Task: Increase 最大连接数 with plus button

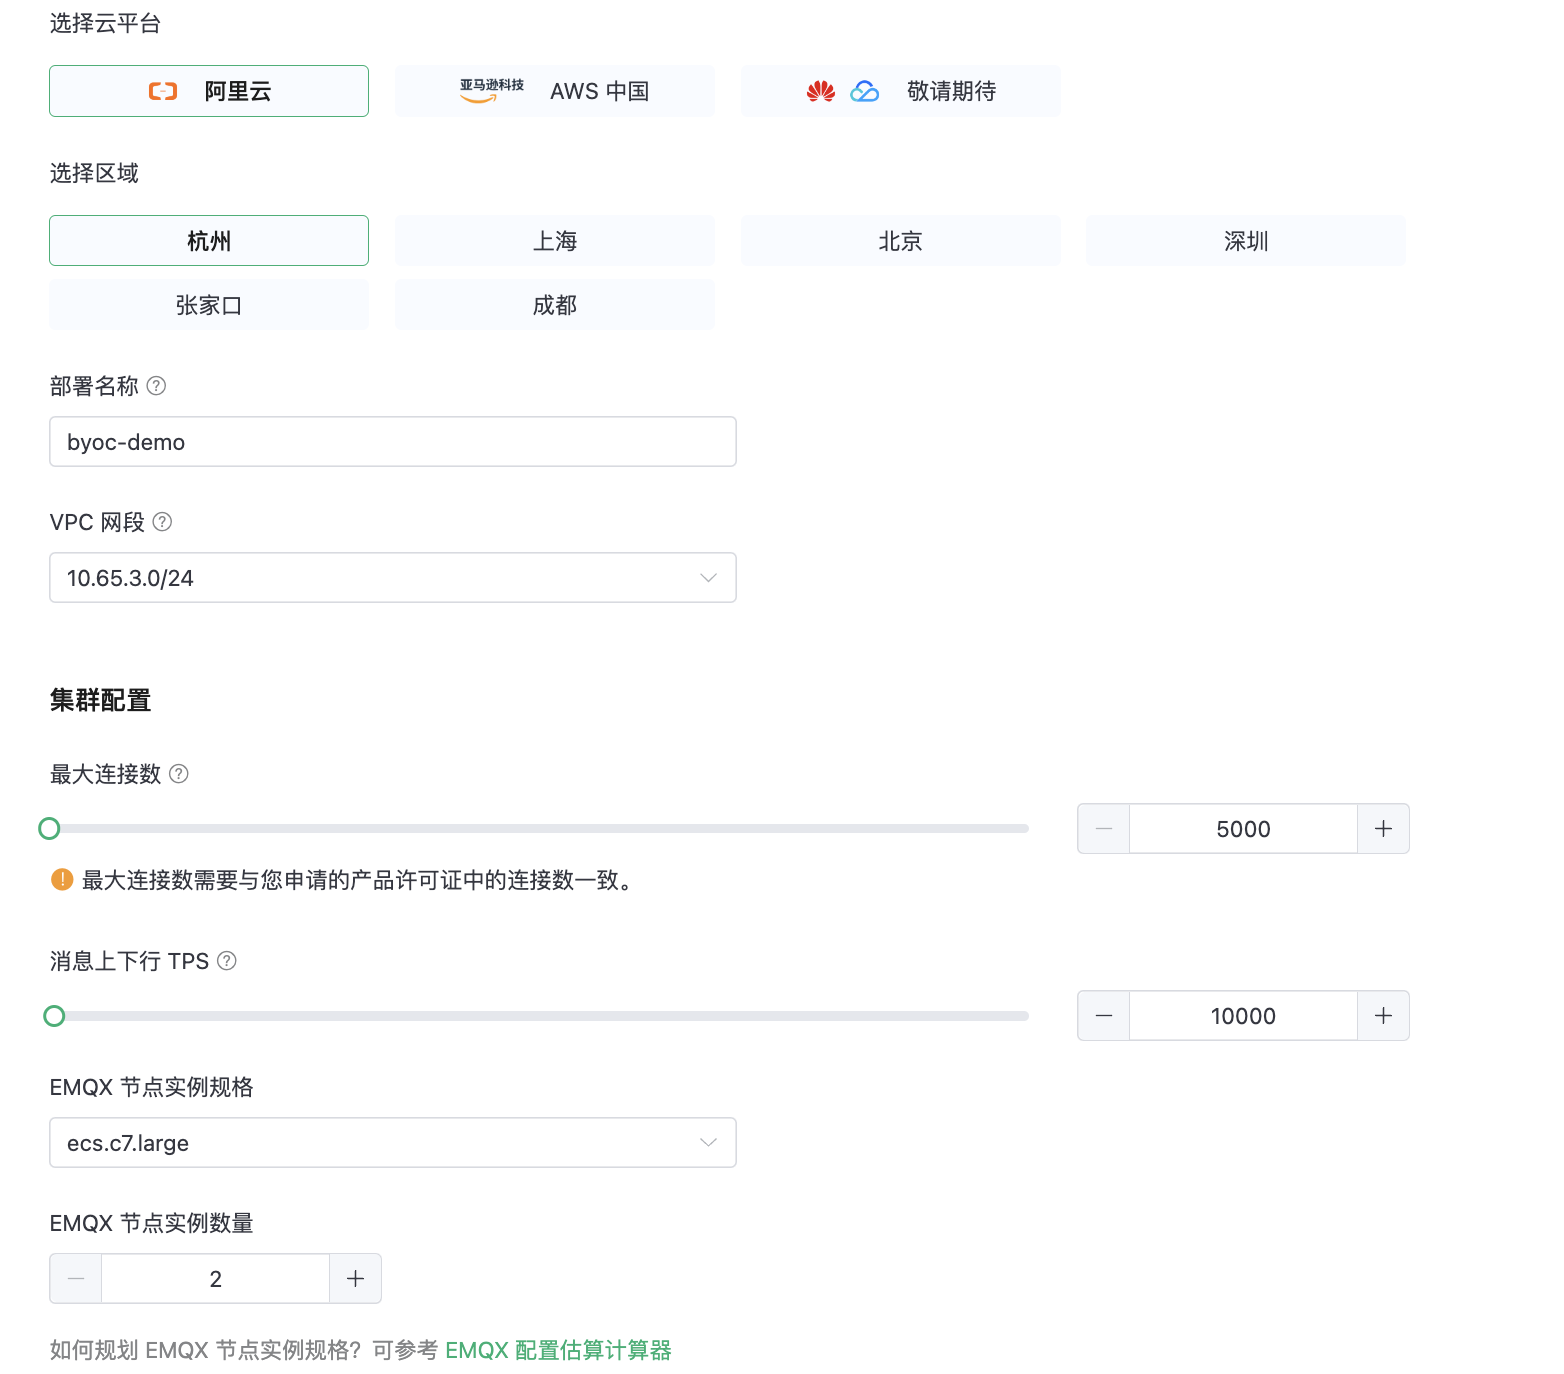Action: point(1383,829)
